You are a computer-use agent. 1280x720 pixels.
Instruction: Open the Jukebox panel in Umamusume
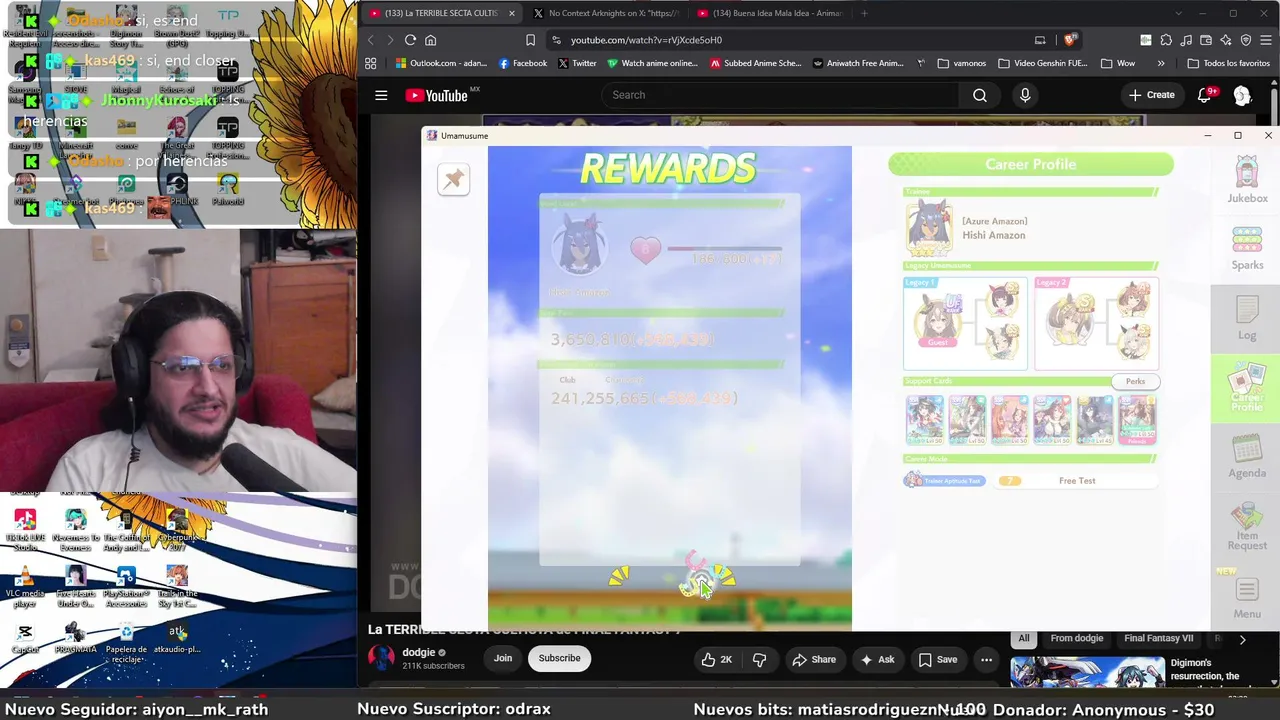tap(1247, 180)
